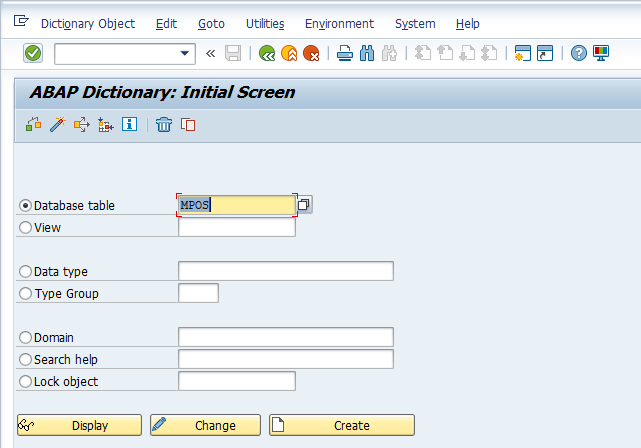Image resolution: width=641 pixels, height=448 pixels.
Task: Click the Copy object icon
Action: coord(188,125)
